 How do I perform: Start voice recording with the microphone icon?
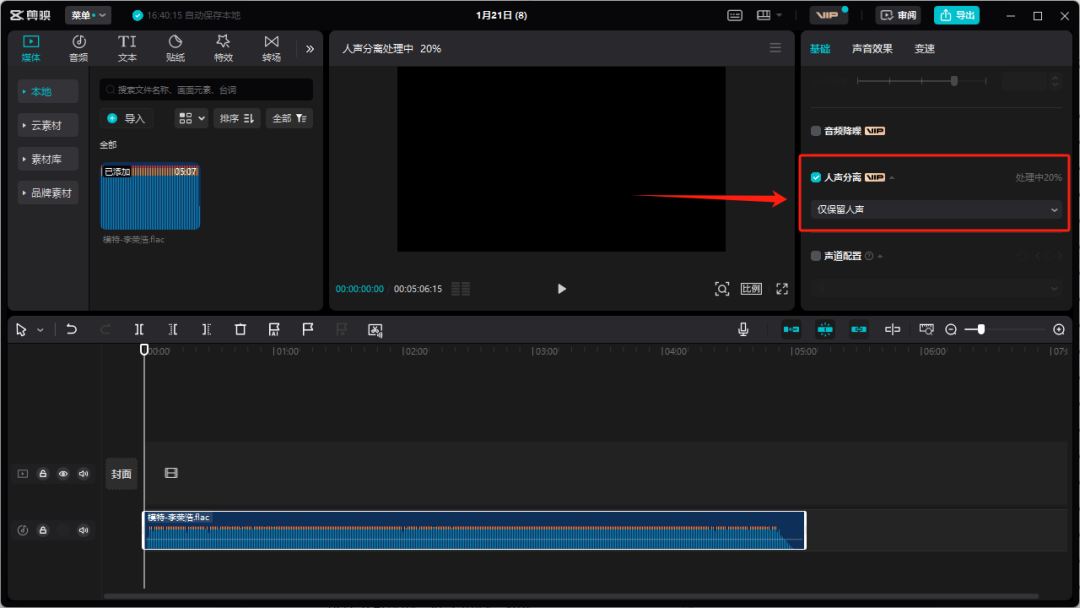(x=743, y=330)
